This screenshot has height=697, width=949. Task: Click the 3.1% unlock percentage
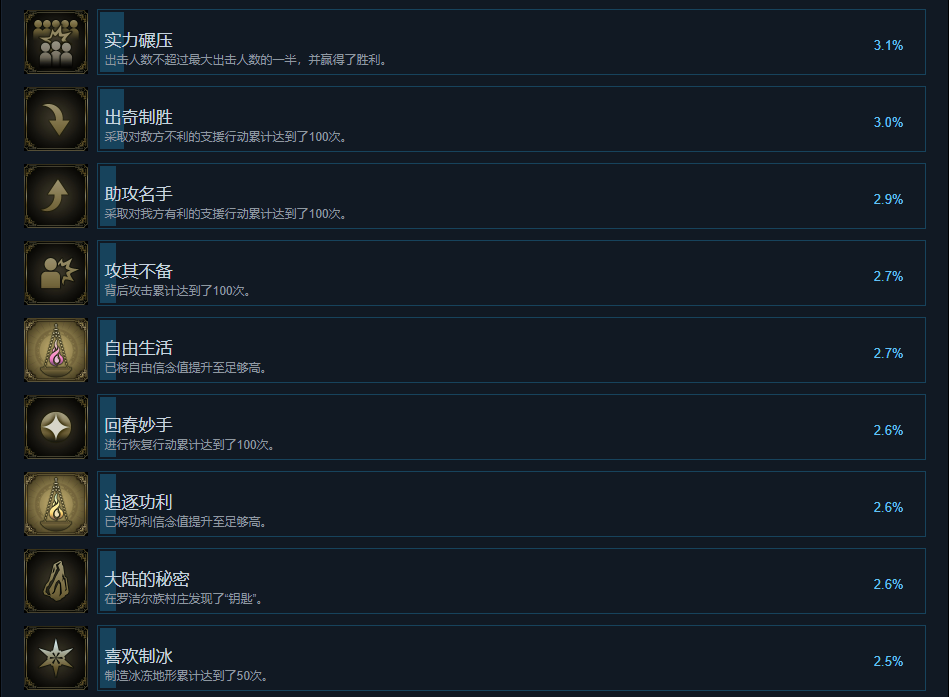click(888, 45)
